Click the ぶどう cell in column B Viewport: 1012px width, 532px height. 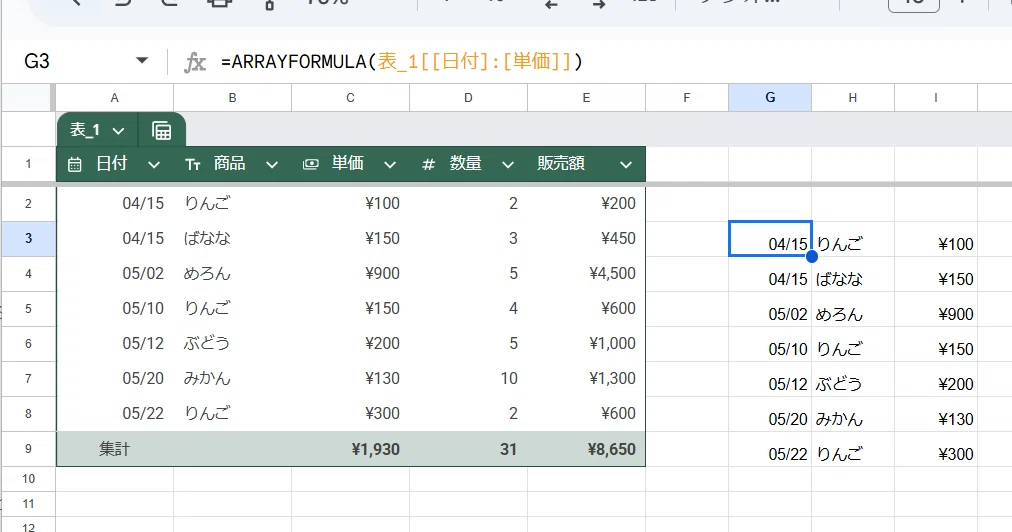[207, 343]
